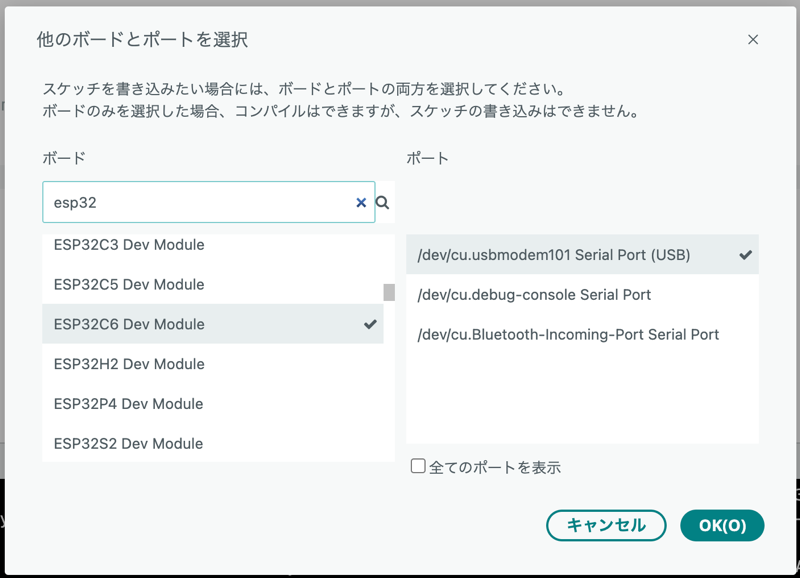
Task: Select ESP32C3 Dev Module board
Action: click(x=213, y=245)
